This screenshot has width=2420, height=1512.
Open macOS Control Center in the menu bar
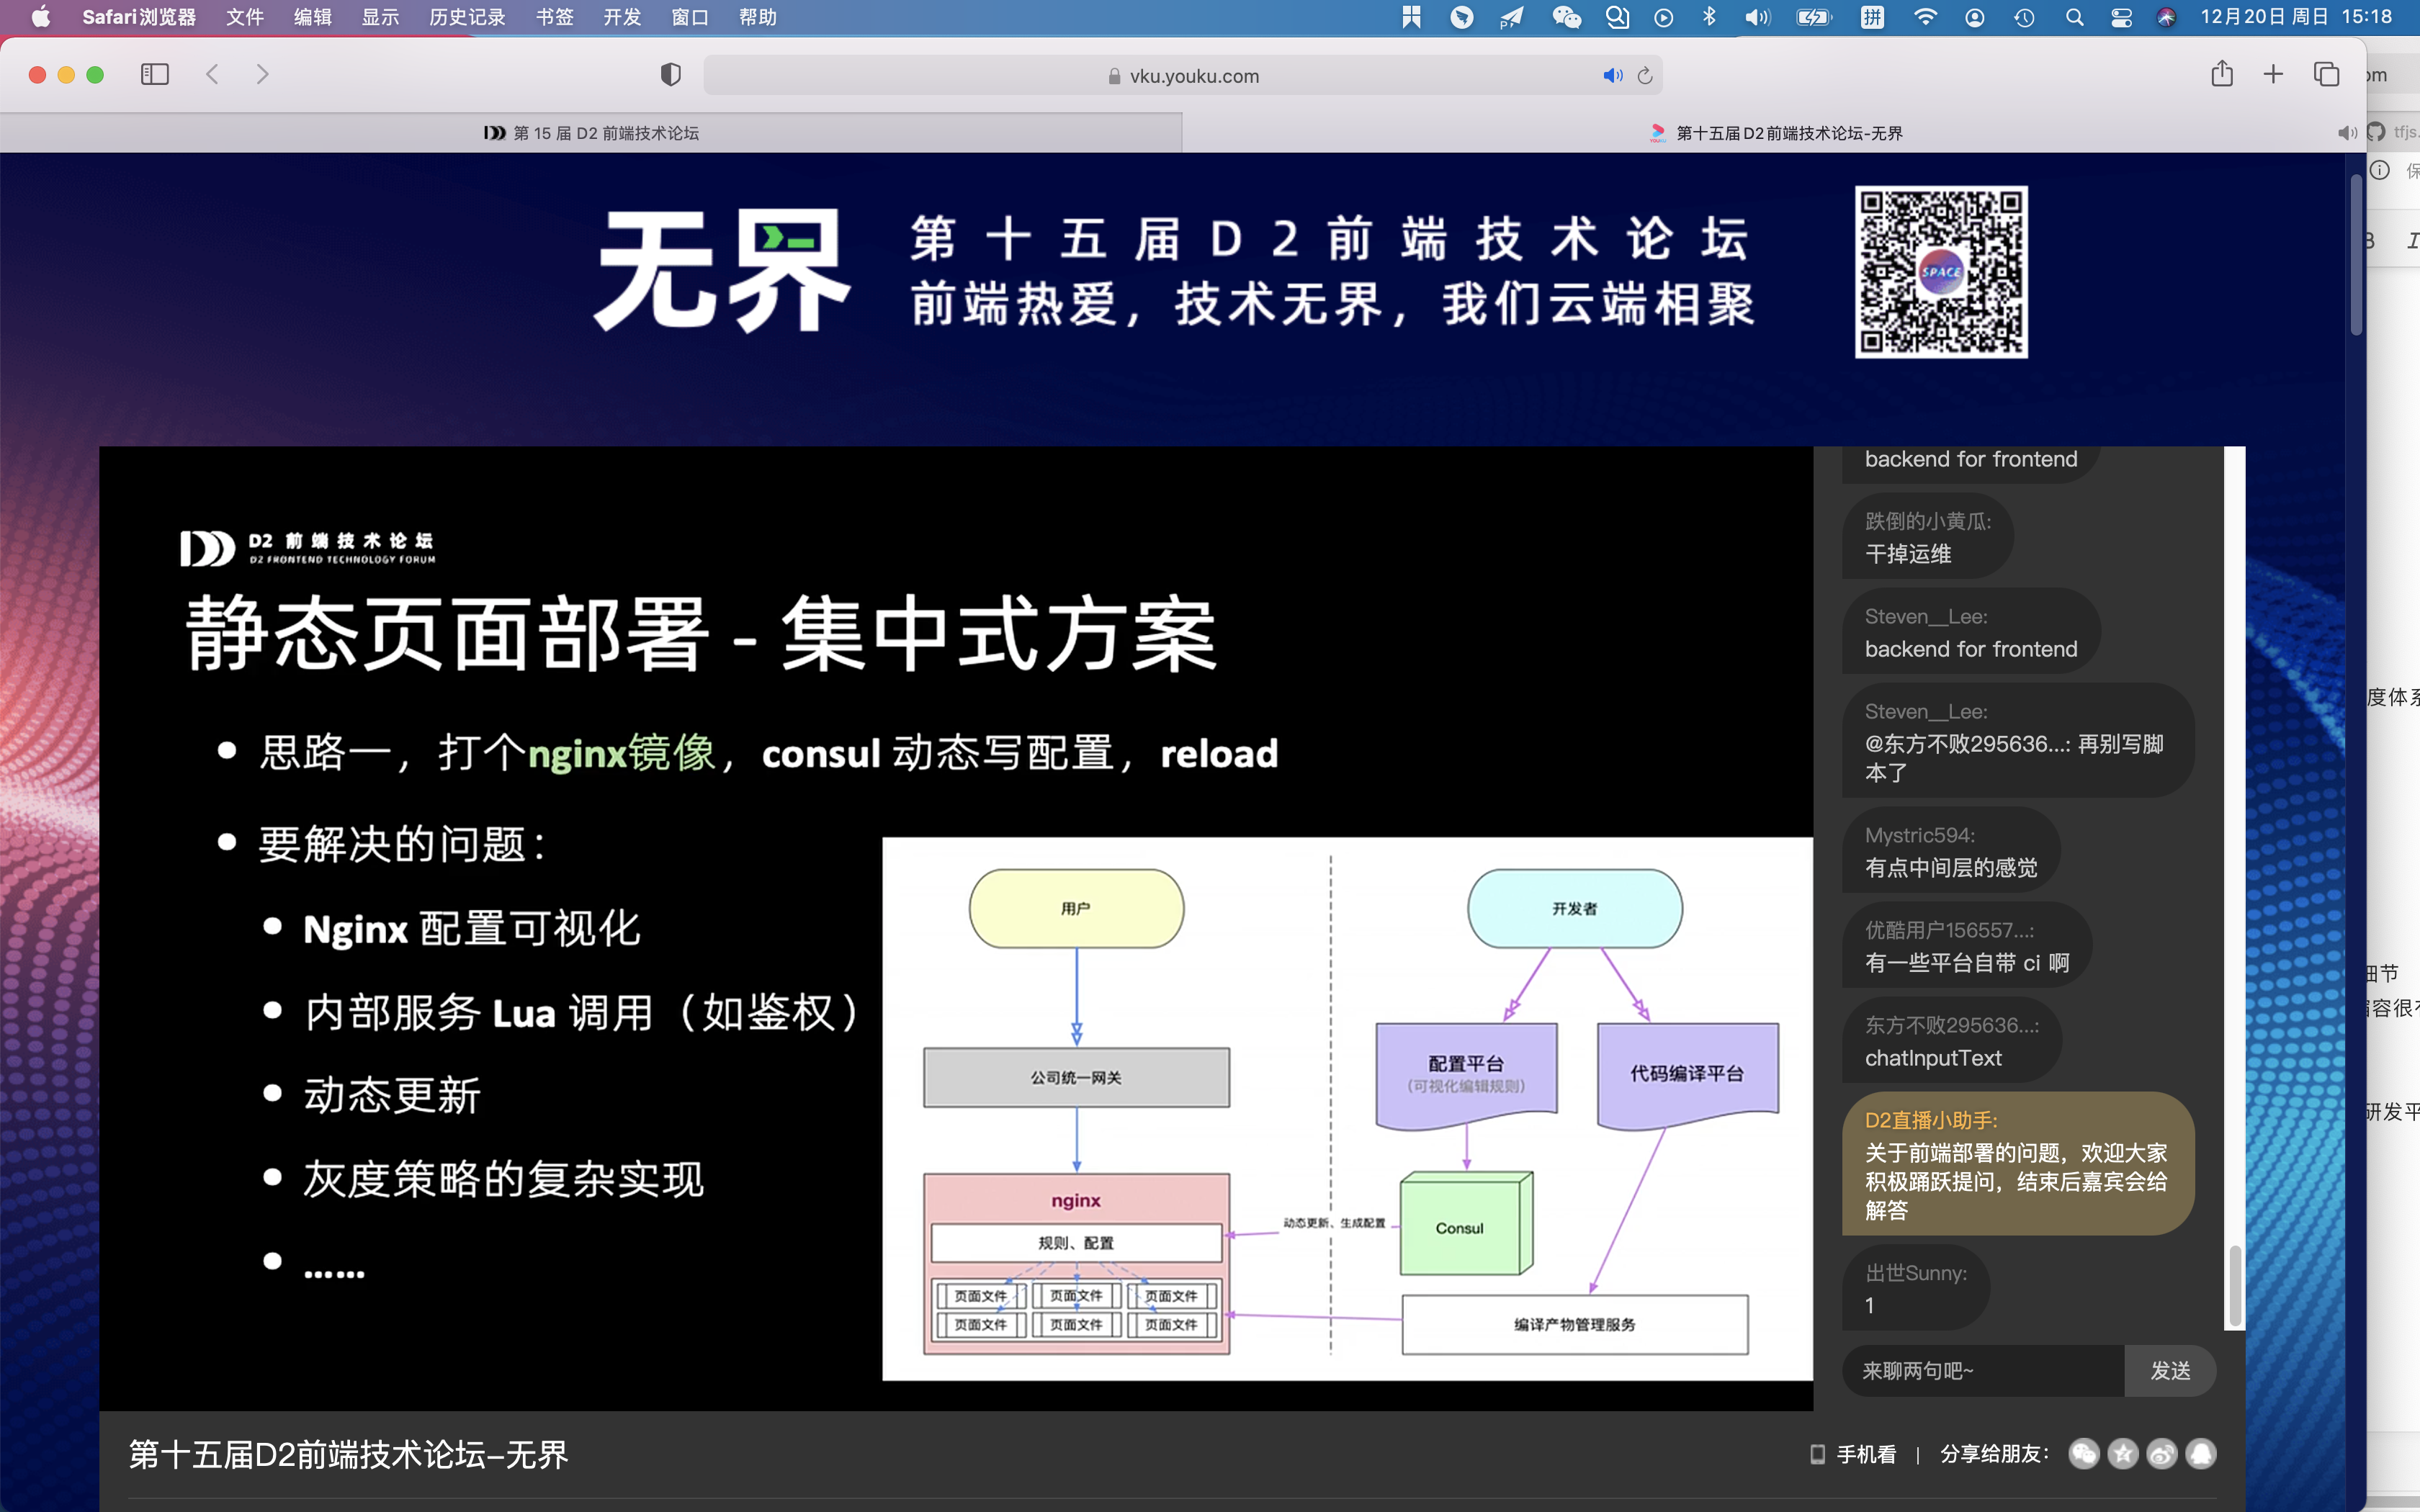coord(2121,17)
